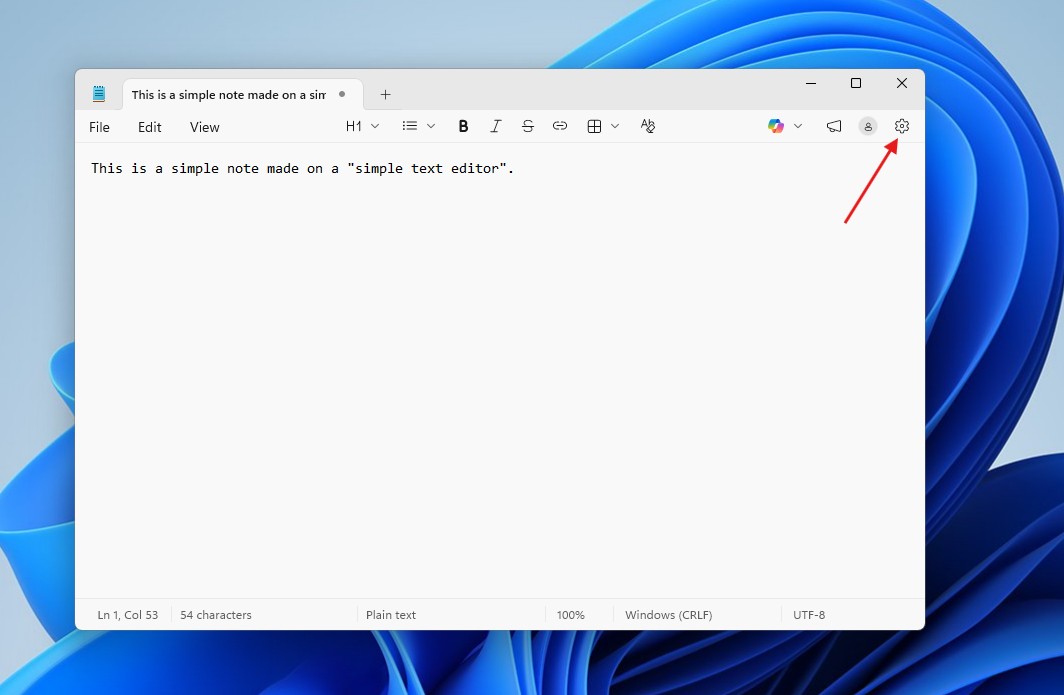Click 'Plain text' in the status bar
Screen dimensions: 1064x695
391,615
